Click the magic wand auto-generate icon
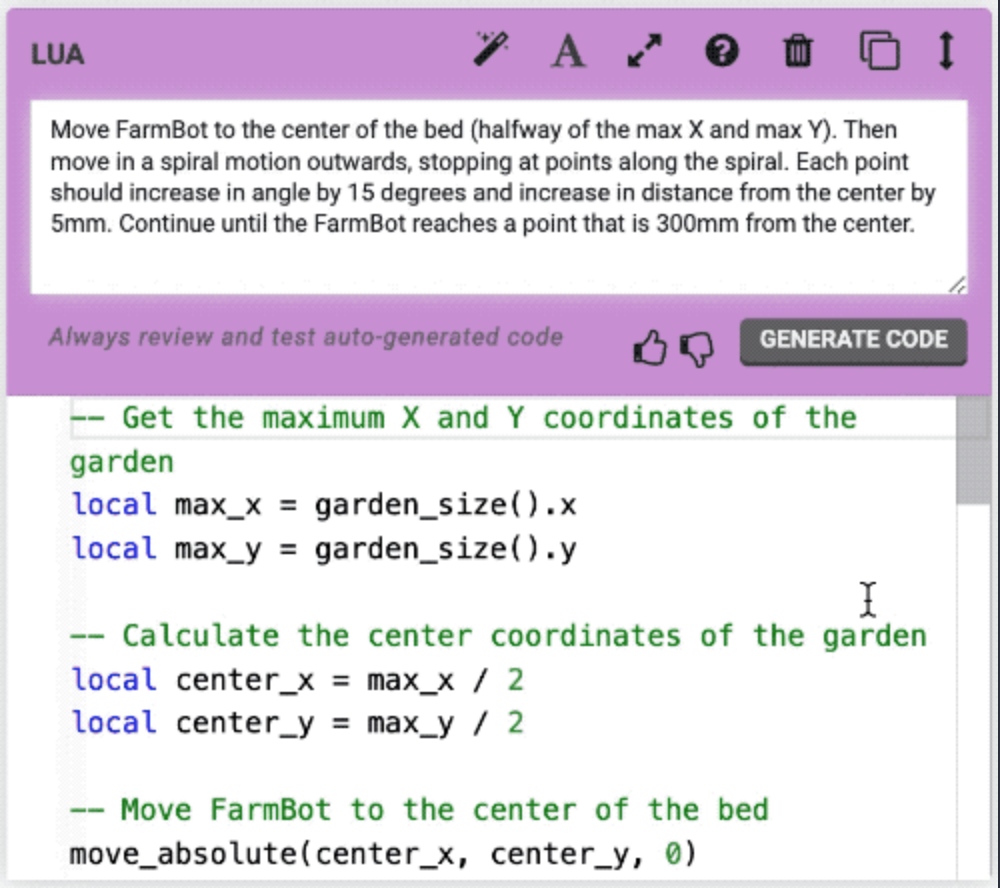Screen dimensions: 1000x892 [490, 49]
